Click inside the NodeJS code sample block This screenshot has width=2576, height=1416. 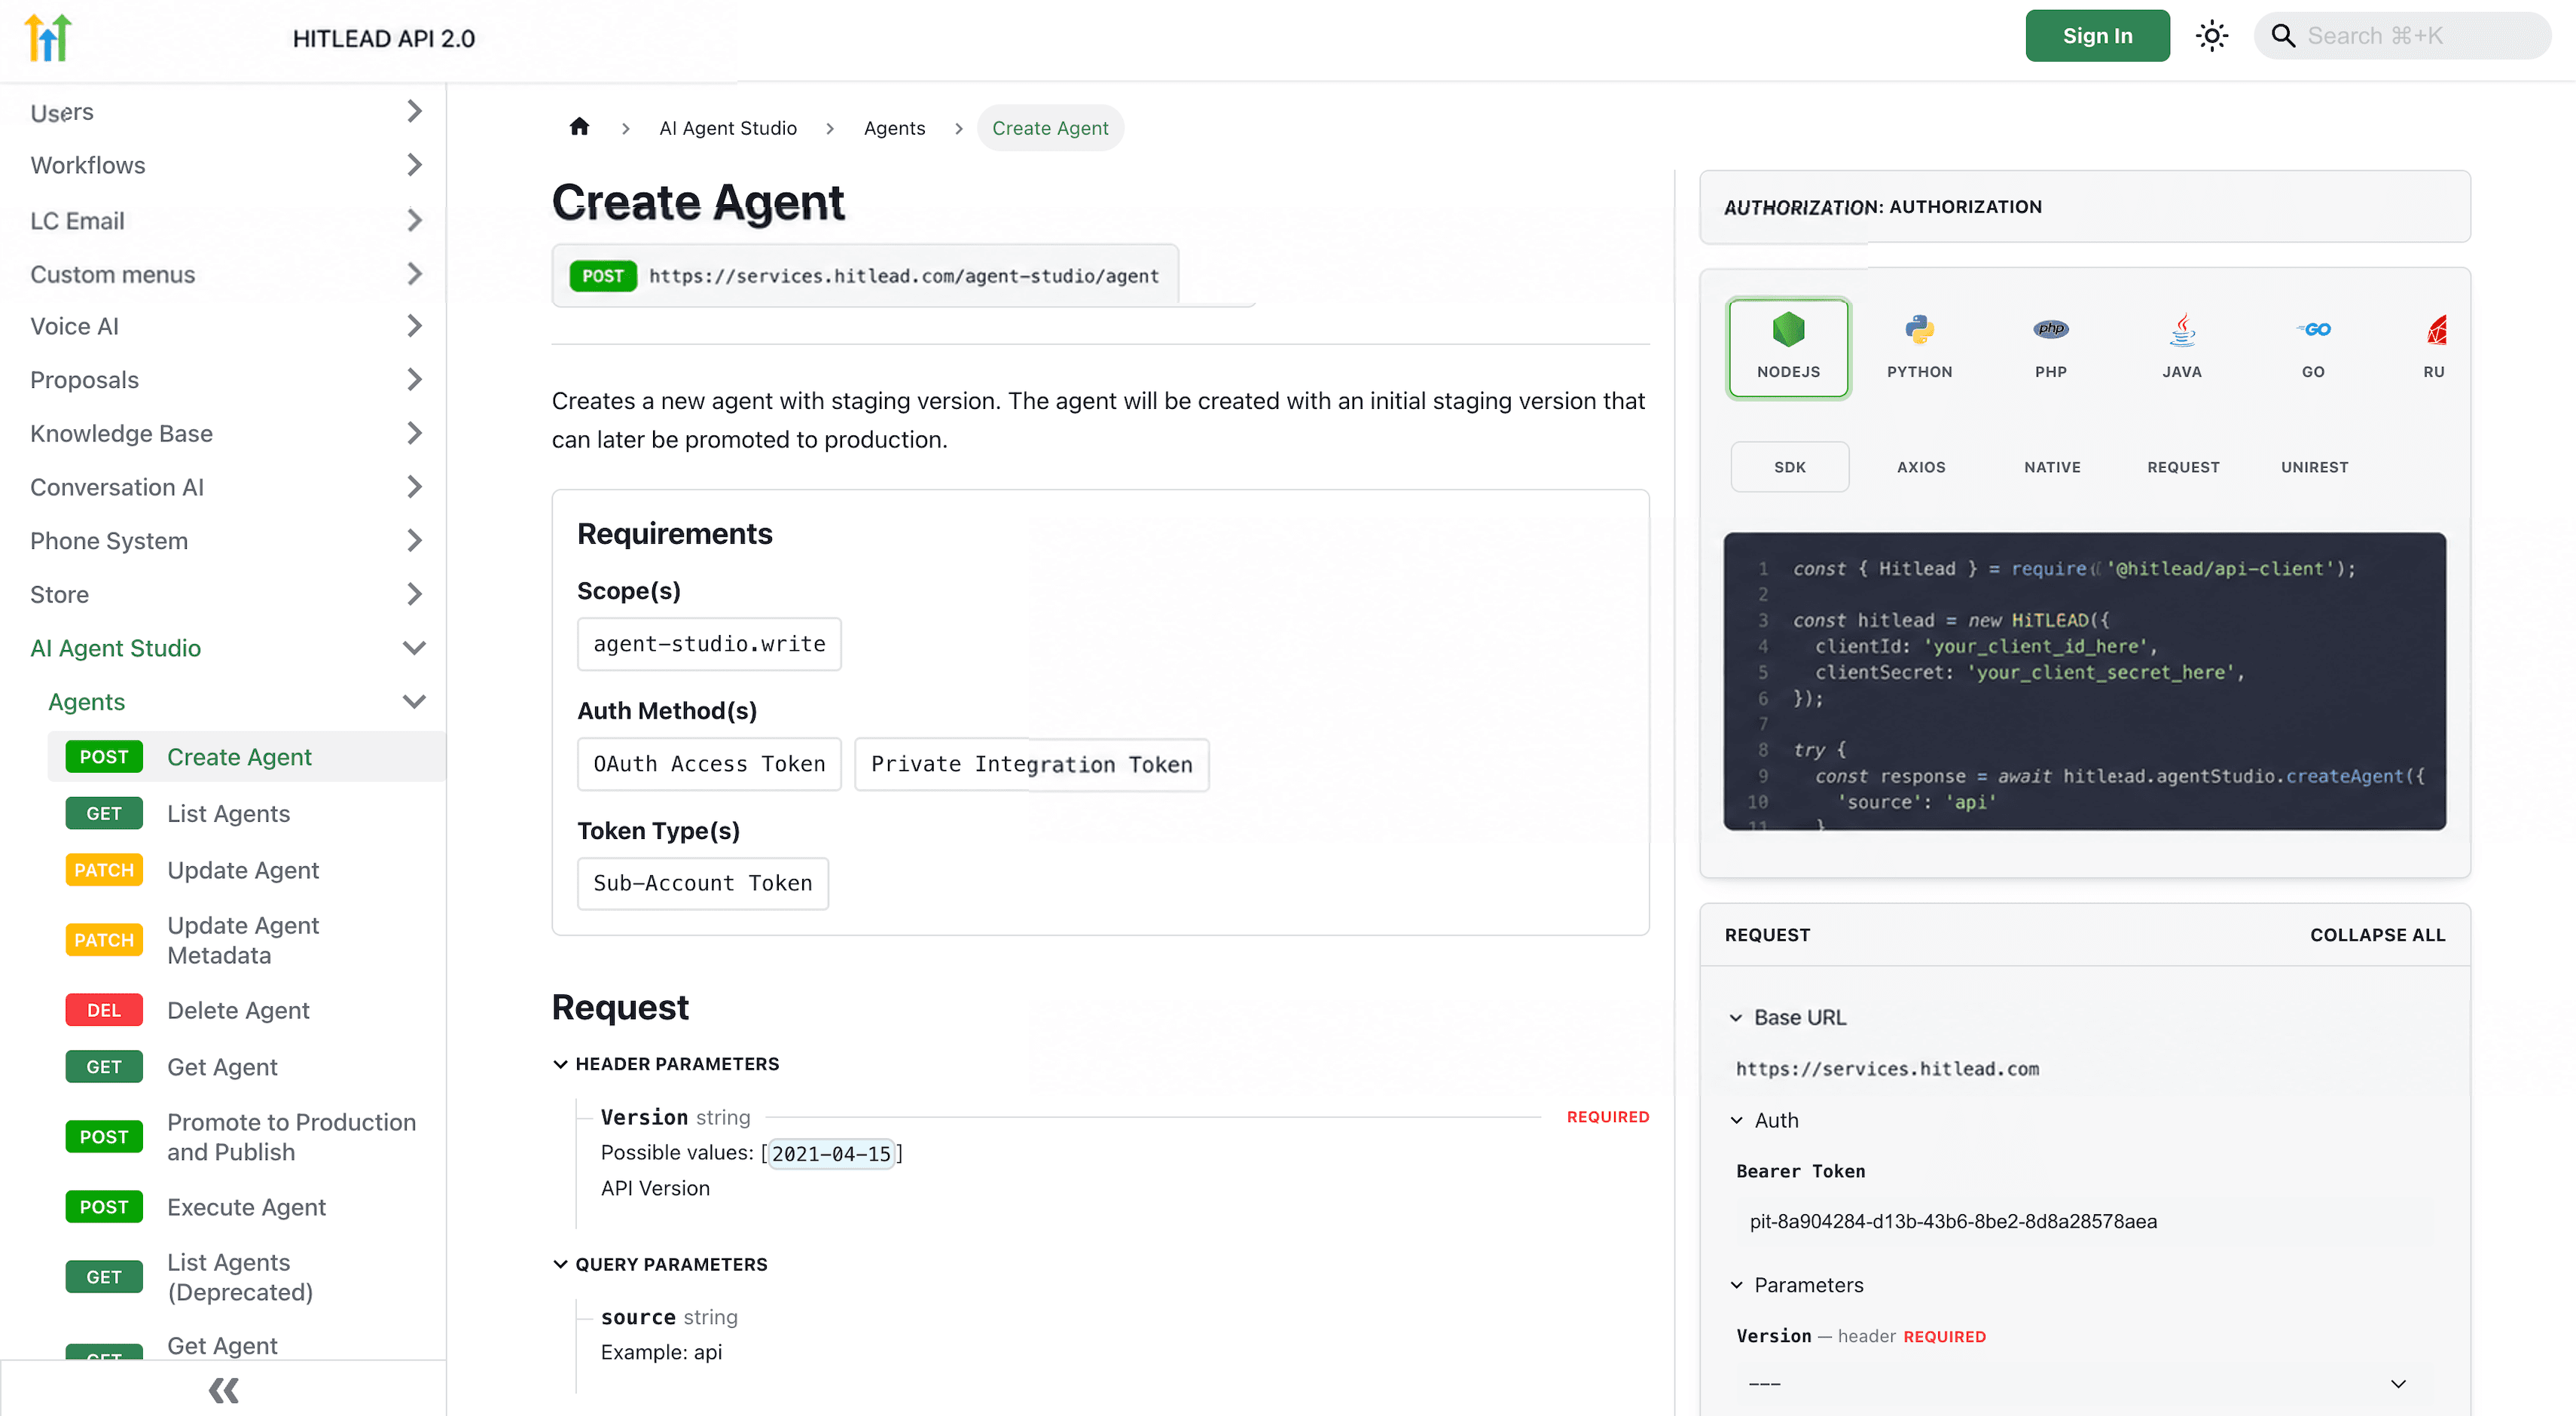point(2084,681)
